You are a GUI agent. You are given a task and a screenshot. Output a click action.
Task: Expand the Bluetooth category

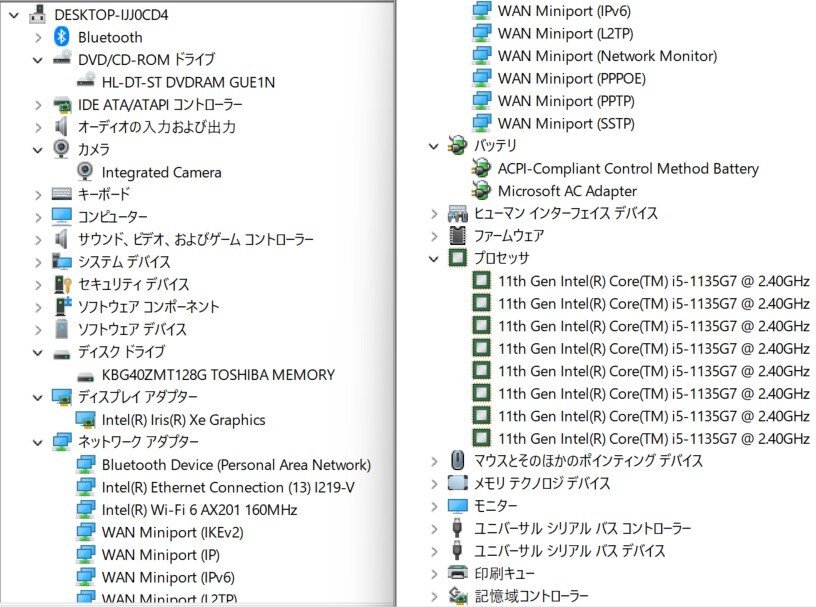pos(38,37)
